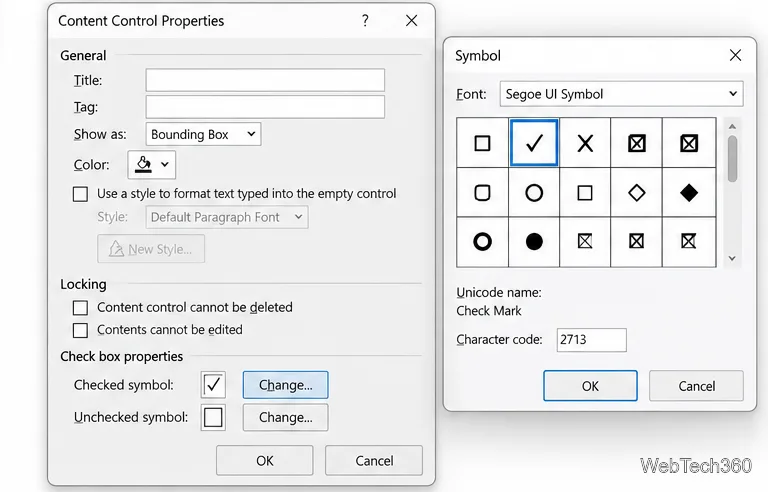The height and width of the screenshot is (492, 768).
Task: Click Change for Checked symbol
Action: point(286,385)
